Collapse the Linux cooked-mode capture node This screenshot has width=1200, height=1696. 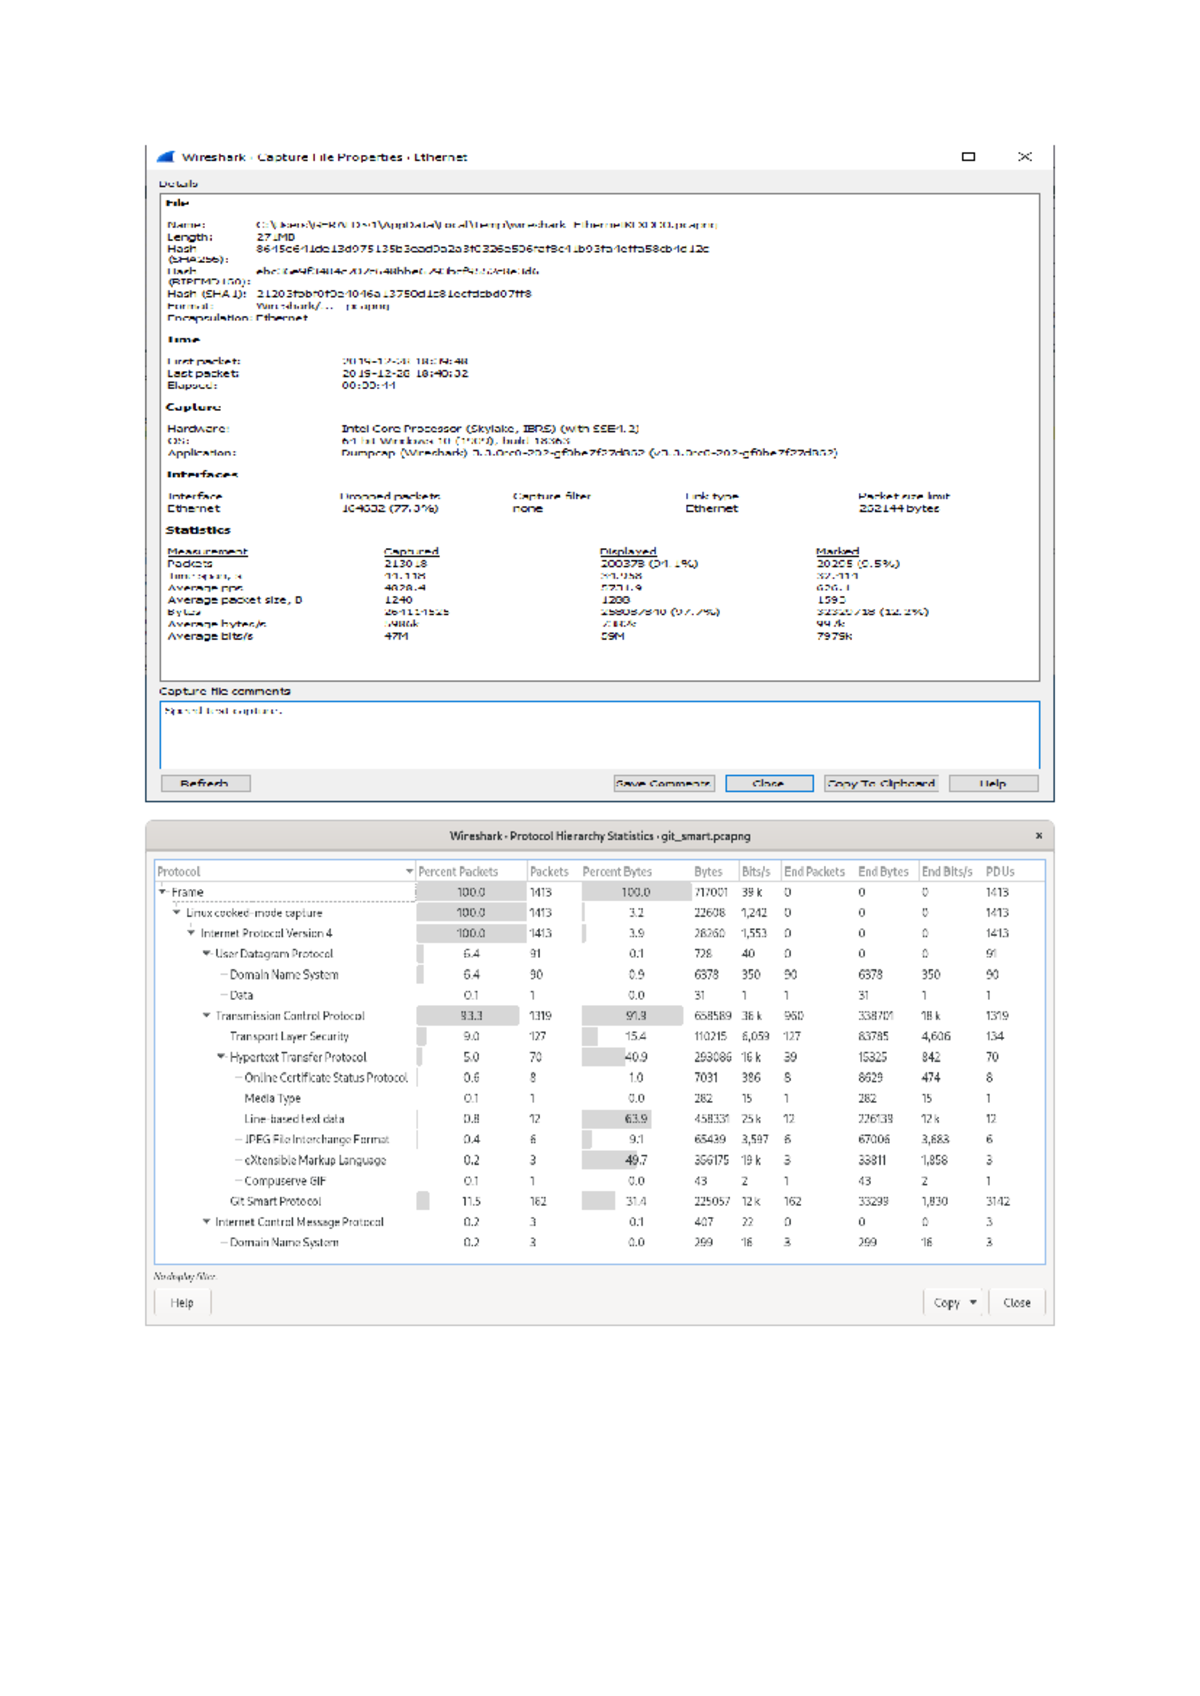tap(177, 913)
